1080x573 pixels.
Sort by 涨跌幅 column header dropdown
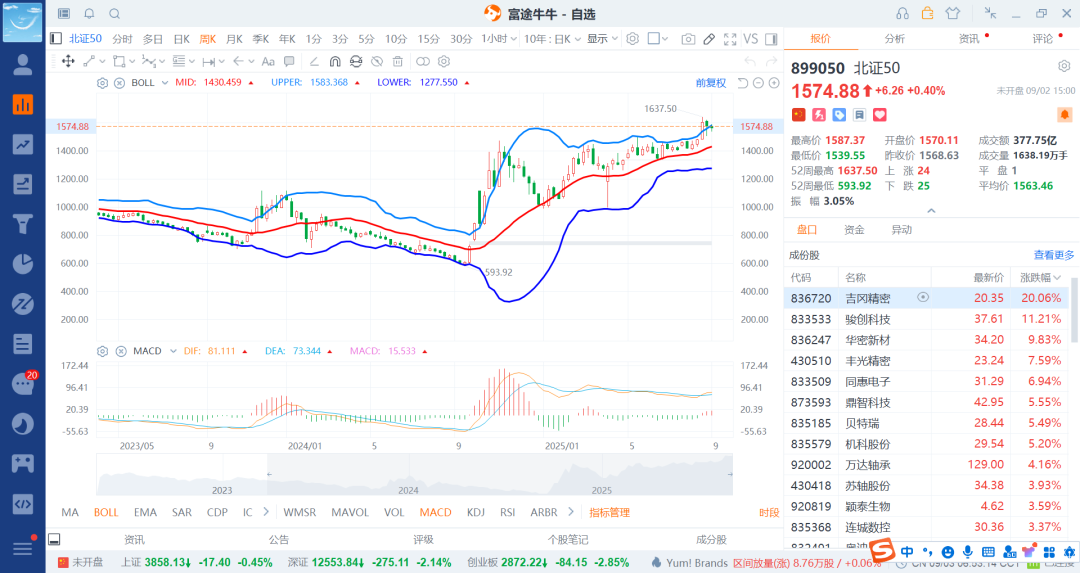[x=1041, y=278]
